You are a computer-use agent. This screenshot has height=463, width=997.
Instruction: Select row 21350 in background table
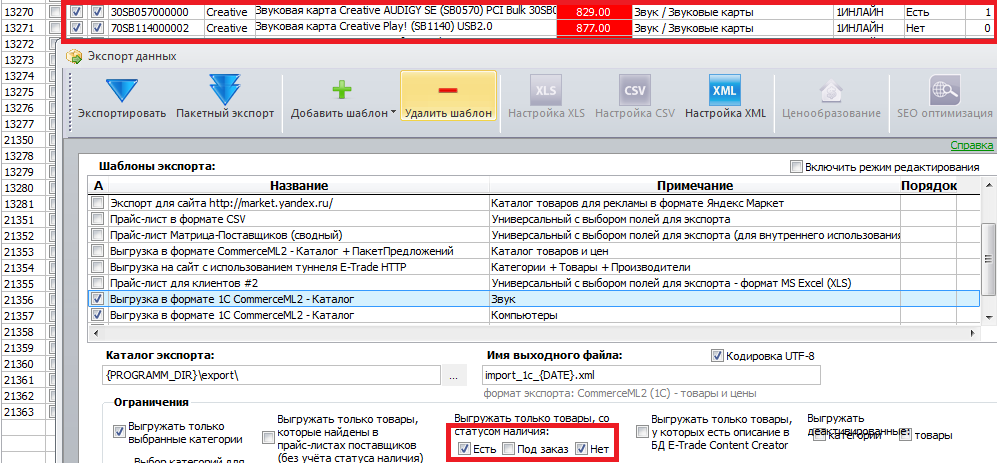pos(23,140)
